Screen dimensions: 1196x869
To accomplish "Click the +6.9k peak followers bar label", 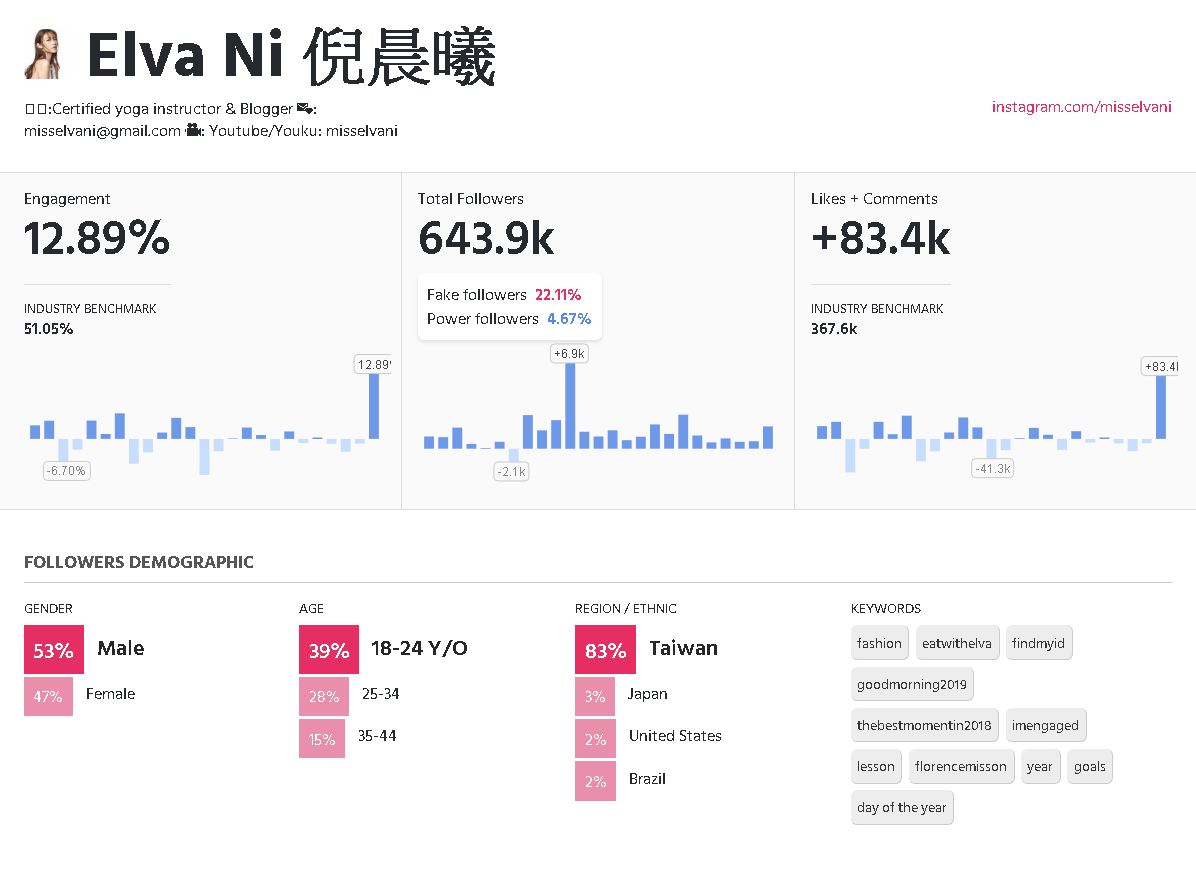I will [x=569, y=354].
